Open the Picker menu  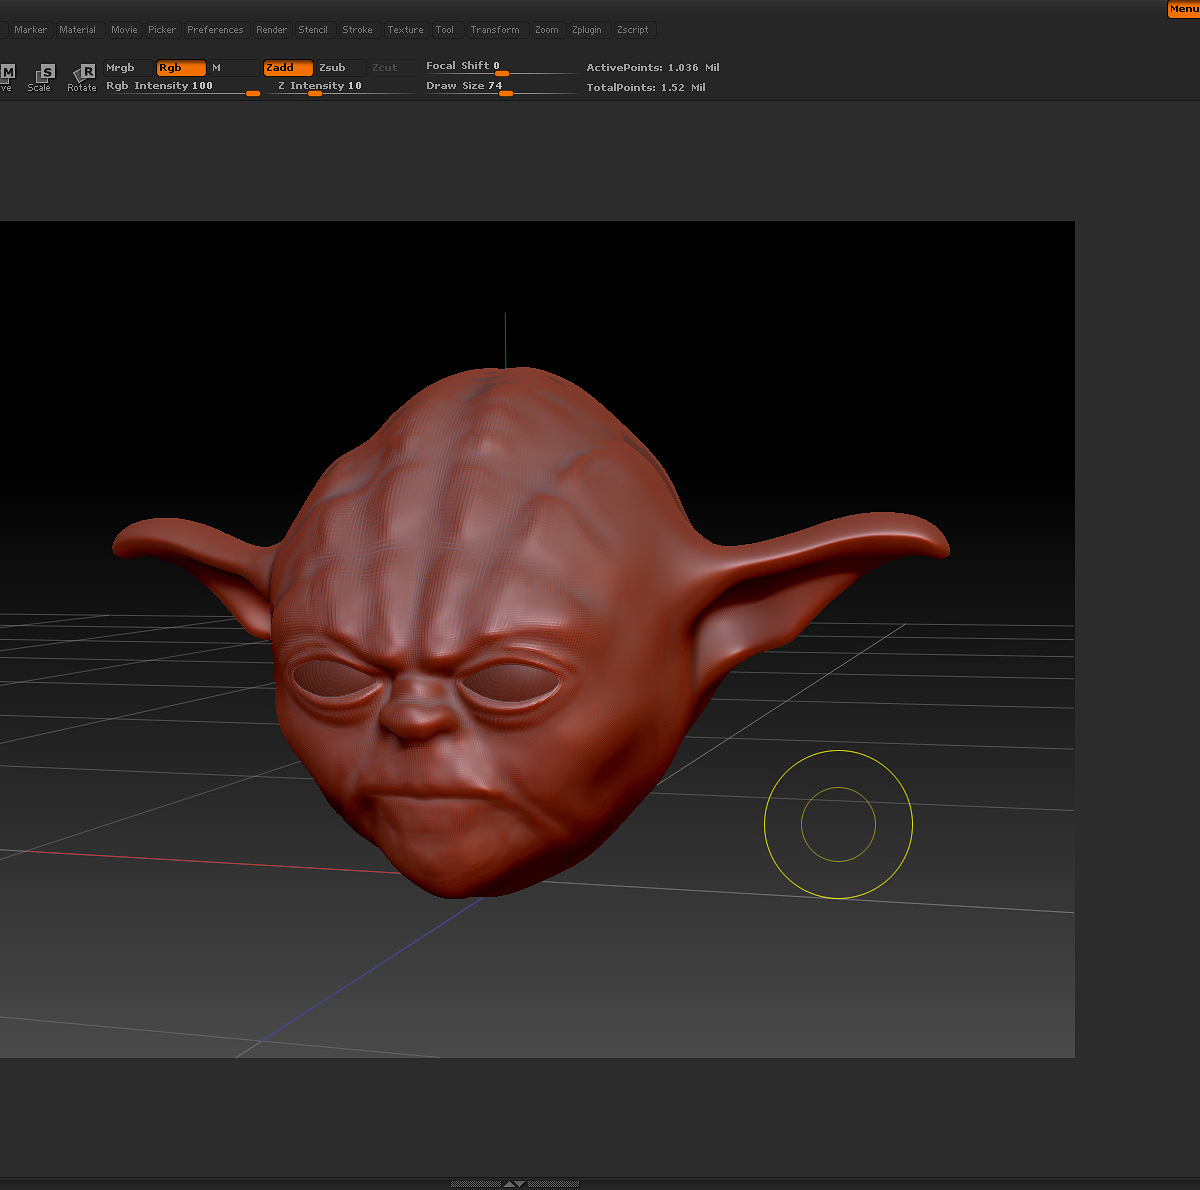[161, 30]
